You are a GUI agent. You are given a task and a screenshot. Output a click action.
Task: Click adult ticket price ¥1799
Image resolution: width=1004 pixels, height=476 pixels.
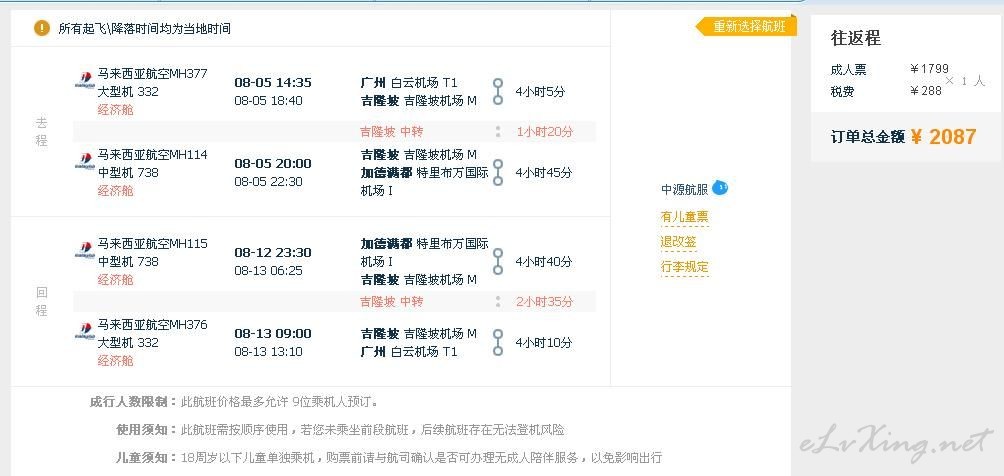pyautogui.click(x=929, y=69)
